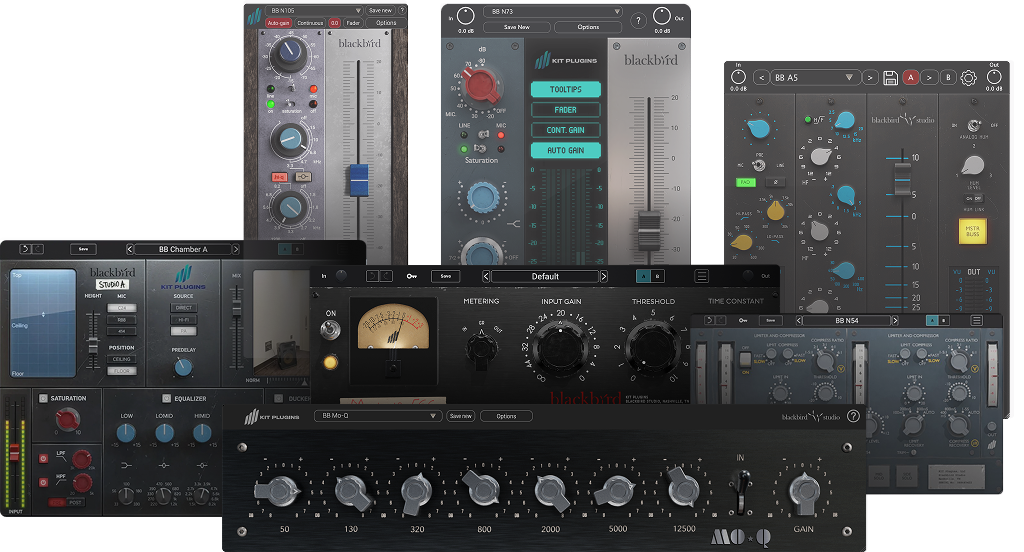Click help icon in BB Mo-Q plugin
Screen dimensions: 1024x552
(853, 416)
